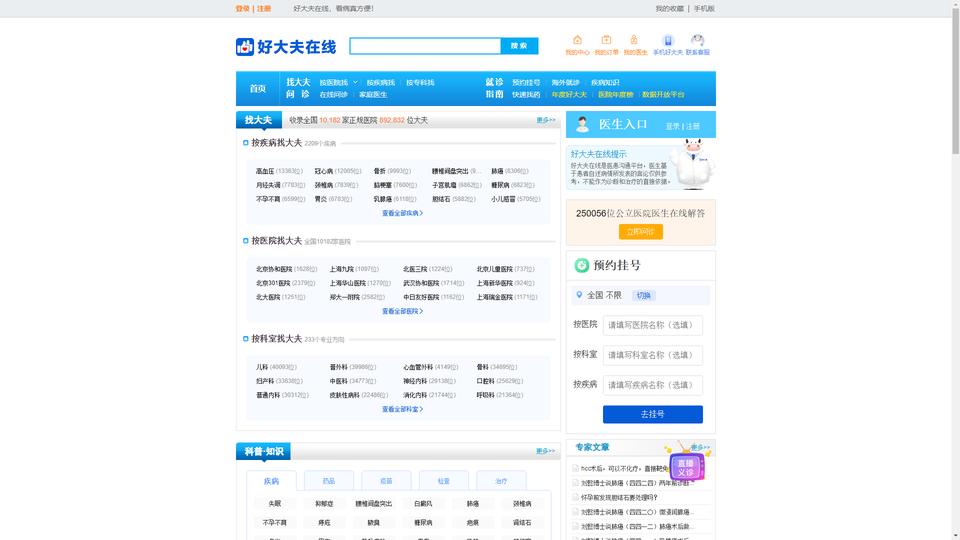Open the 上海华山医院 hospital link
Viewport: 960px width, 540px height.
(x=347, y=283)
